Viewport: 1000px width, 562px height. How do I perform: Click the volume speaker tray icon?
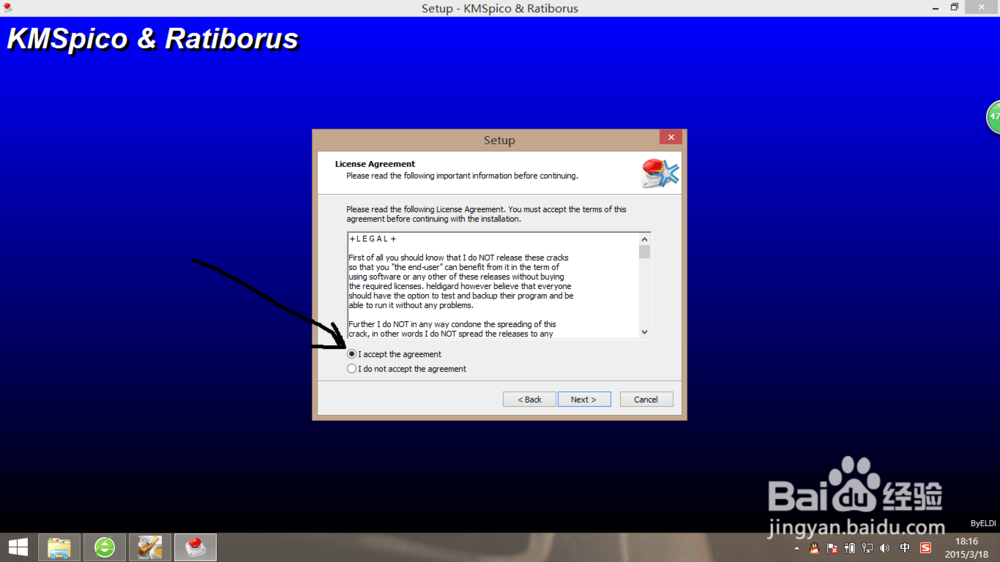click(885, 548)
